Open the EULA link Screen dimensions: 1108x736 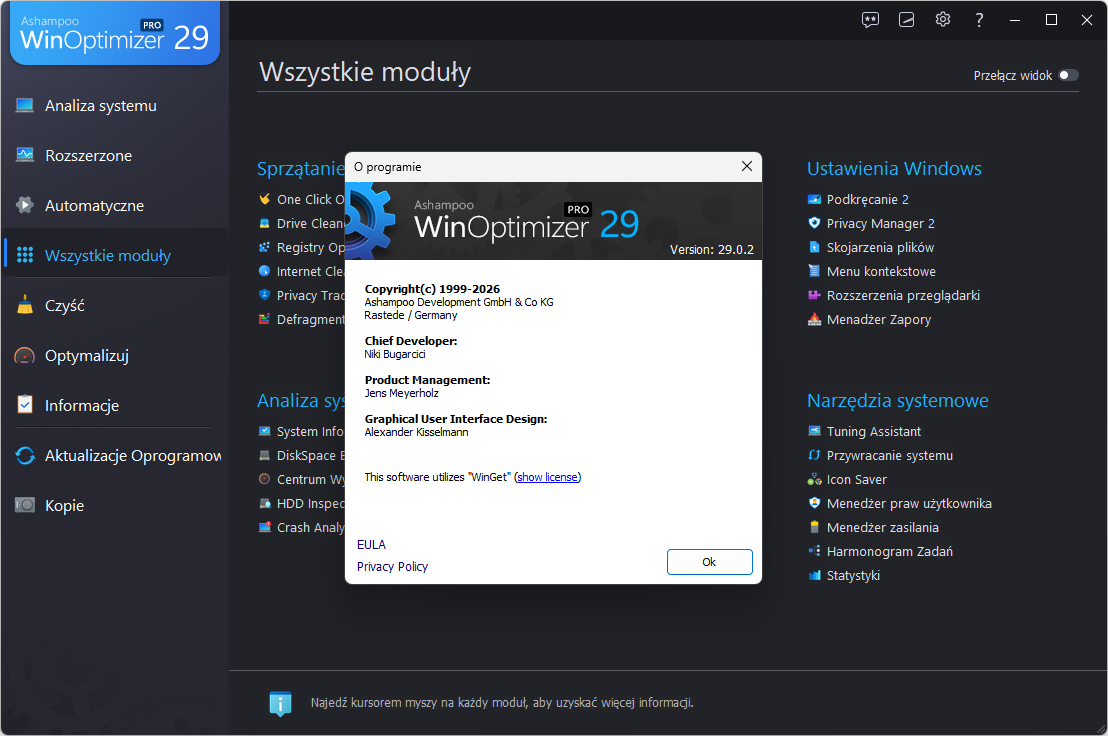(371, 545)
